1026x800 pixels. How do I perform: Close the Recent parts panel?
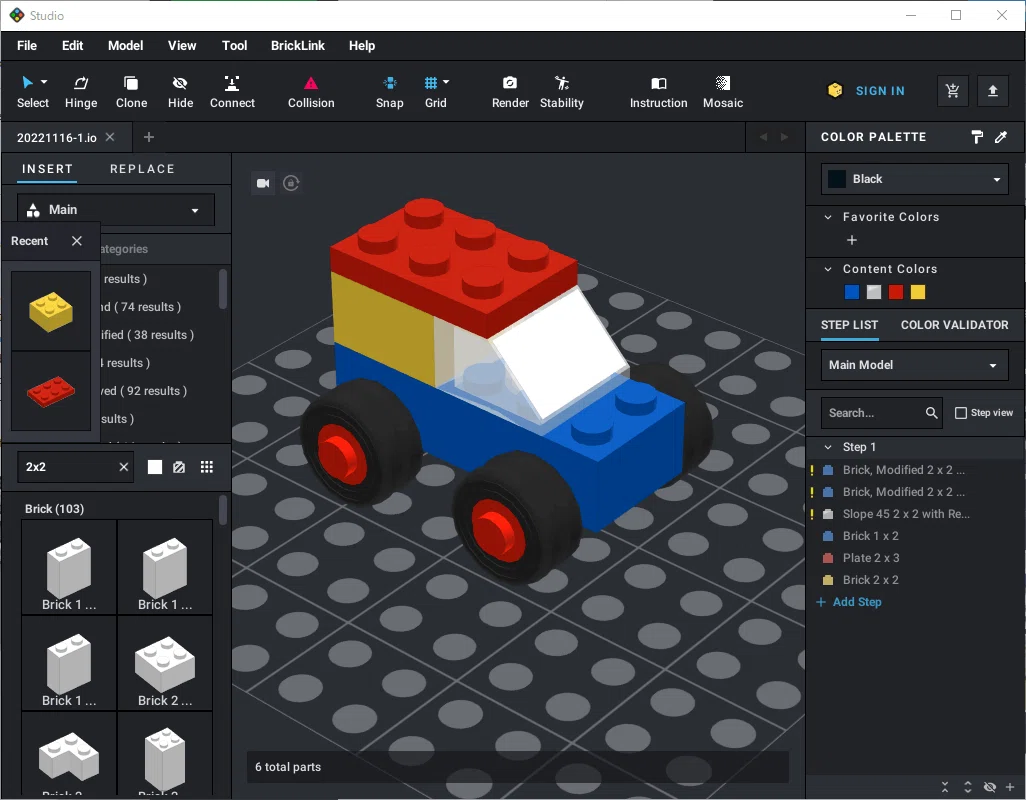click(x=77, y=241)
